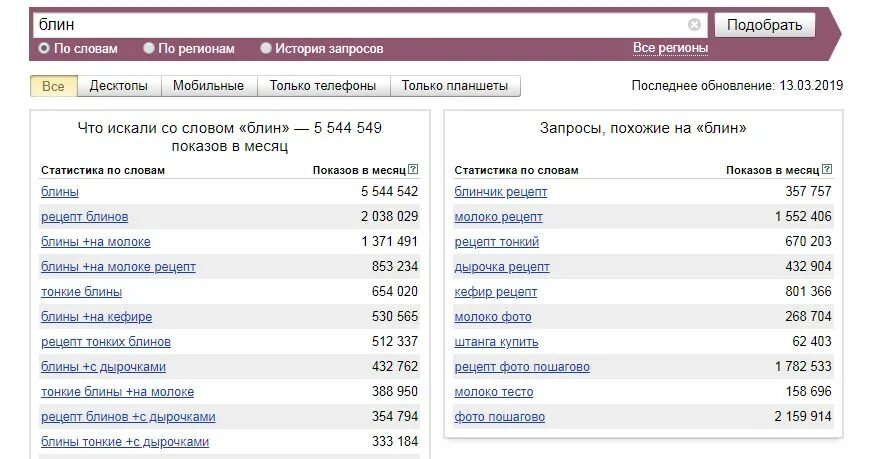Open the 'молоко фото' similar query
Screen dimensions: 871x459
pos(493,317)
